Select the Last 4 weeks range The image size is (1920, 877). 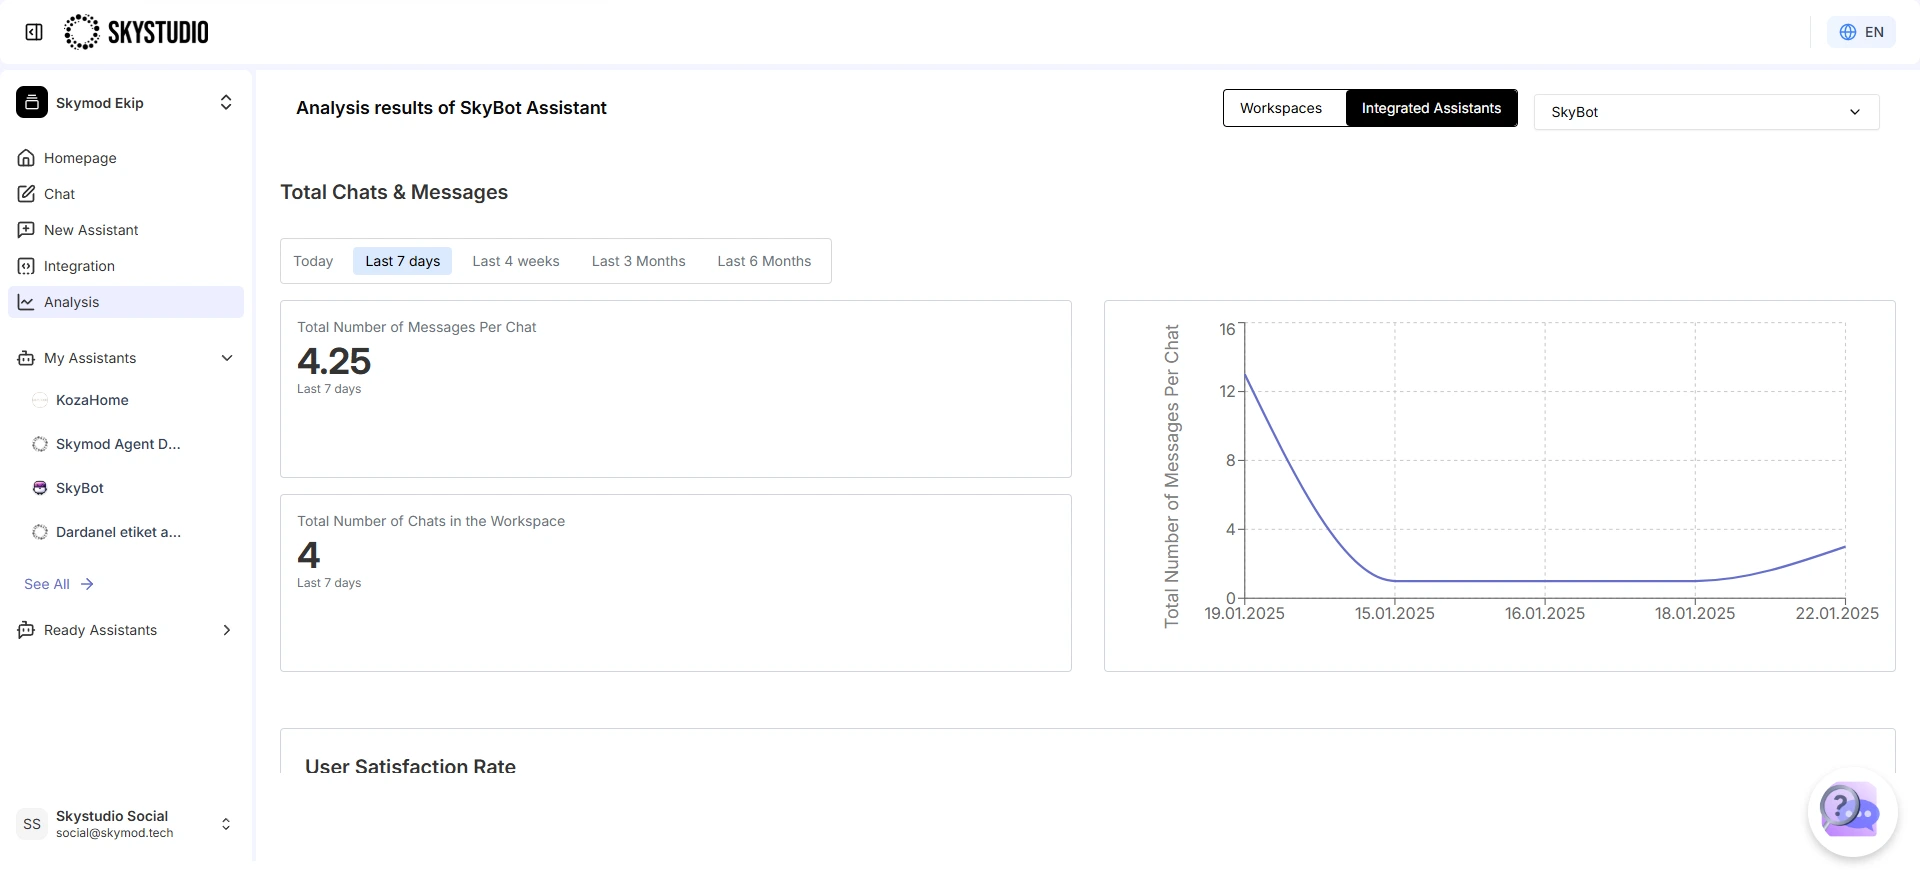[x=516, y=261]
